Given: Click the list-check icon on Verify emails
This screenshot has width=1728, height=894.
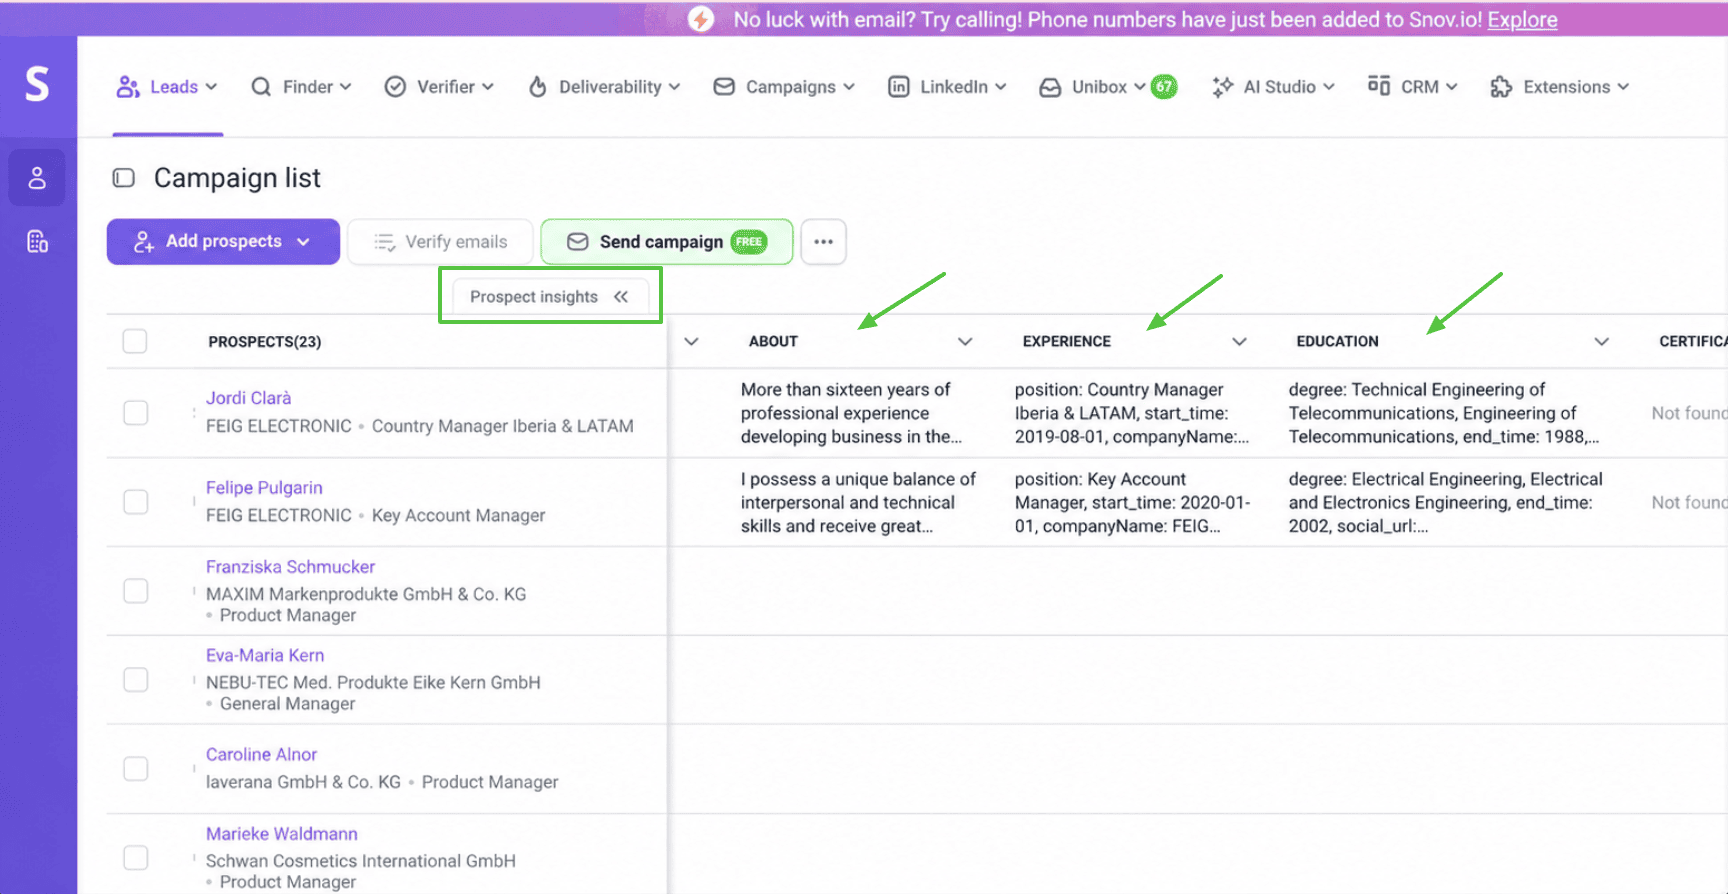Looking at the screenshot, I should coord(384,242).
